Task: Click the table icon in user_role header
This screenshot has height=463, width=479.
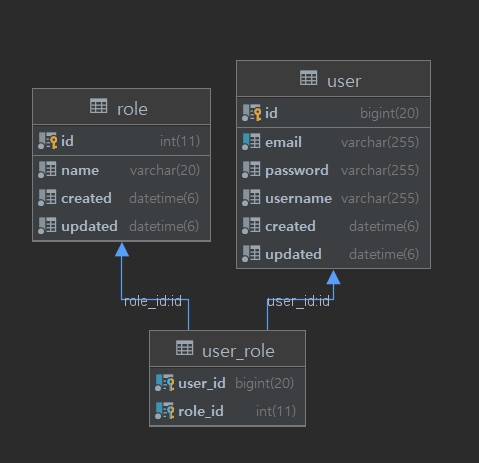Action: coord(185,348)
